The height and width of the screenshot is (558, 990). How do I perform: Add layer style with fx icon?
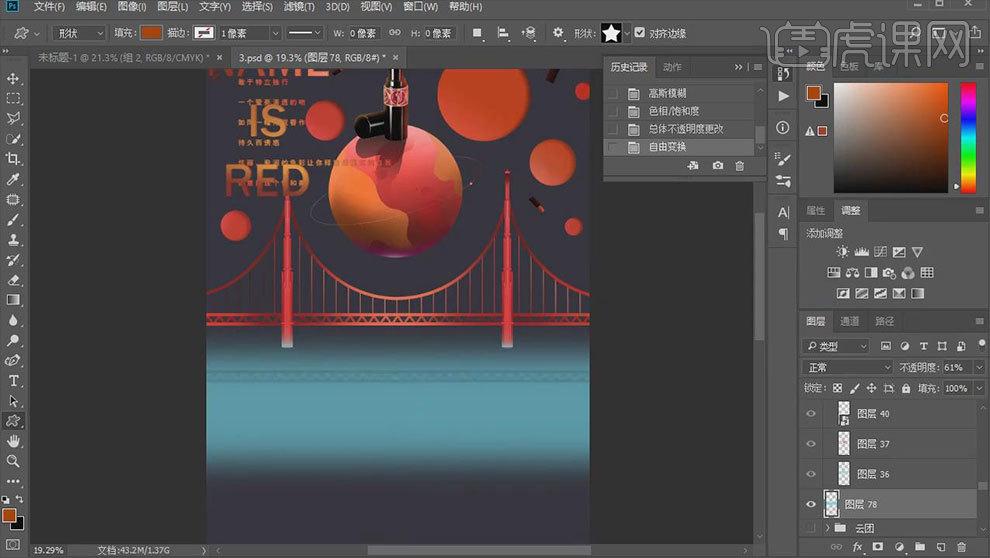point(855,547)
